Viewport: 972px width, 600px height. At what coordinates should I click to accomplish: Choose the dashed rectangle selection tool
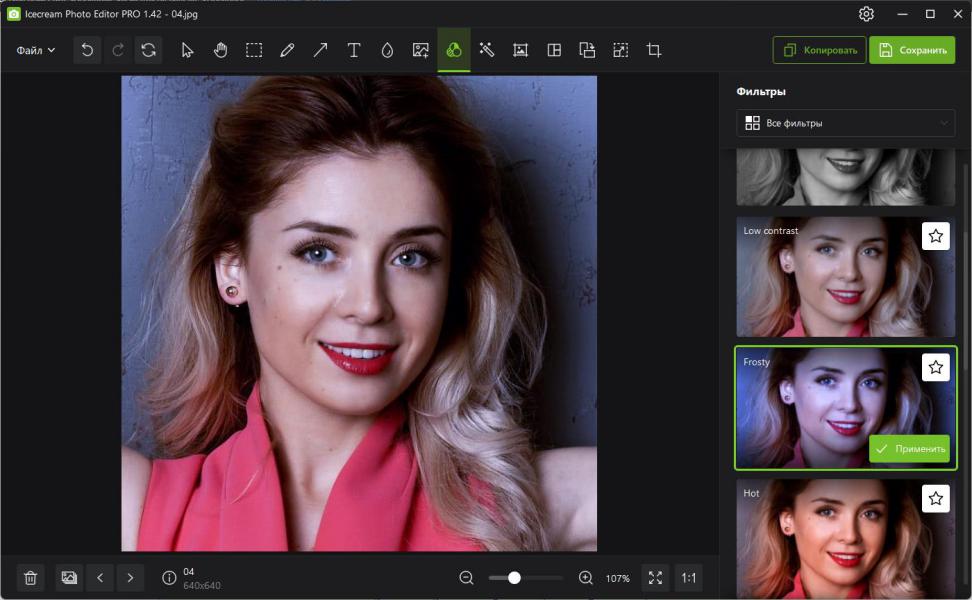click(x=254, y=50)
